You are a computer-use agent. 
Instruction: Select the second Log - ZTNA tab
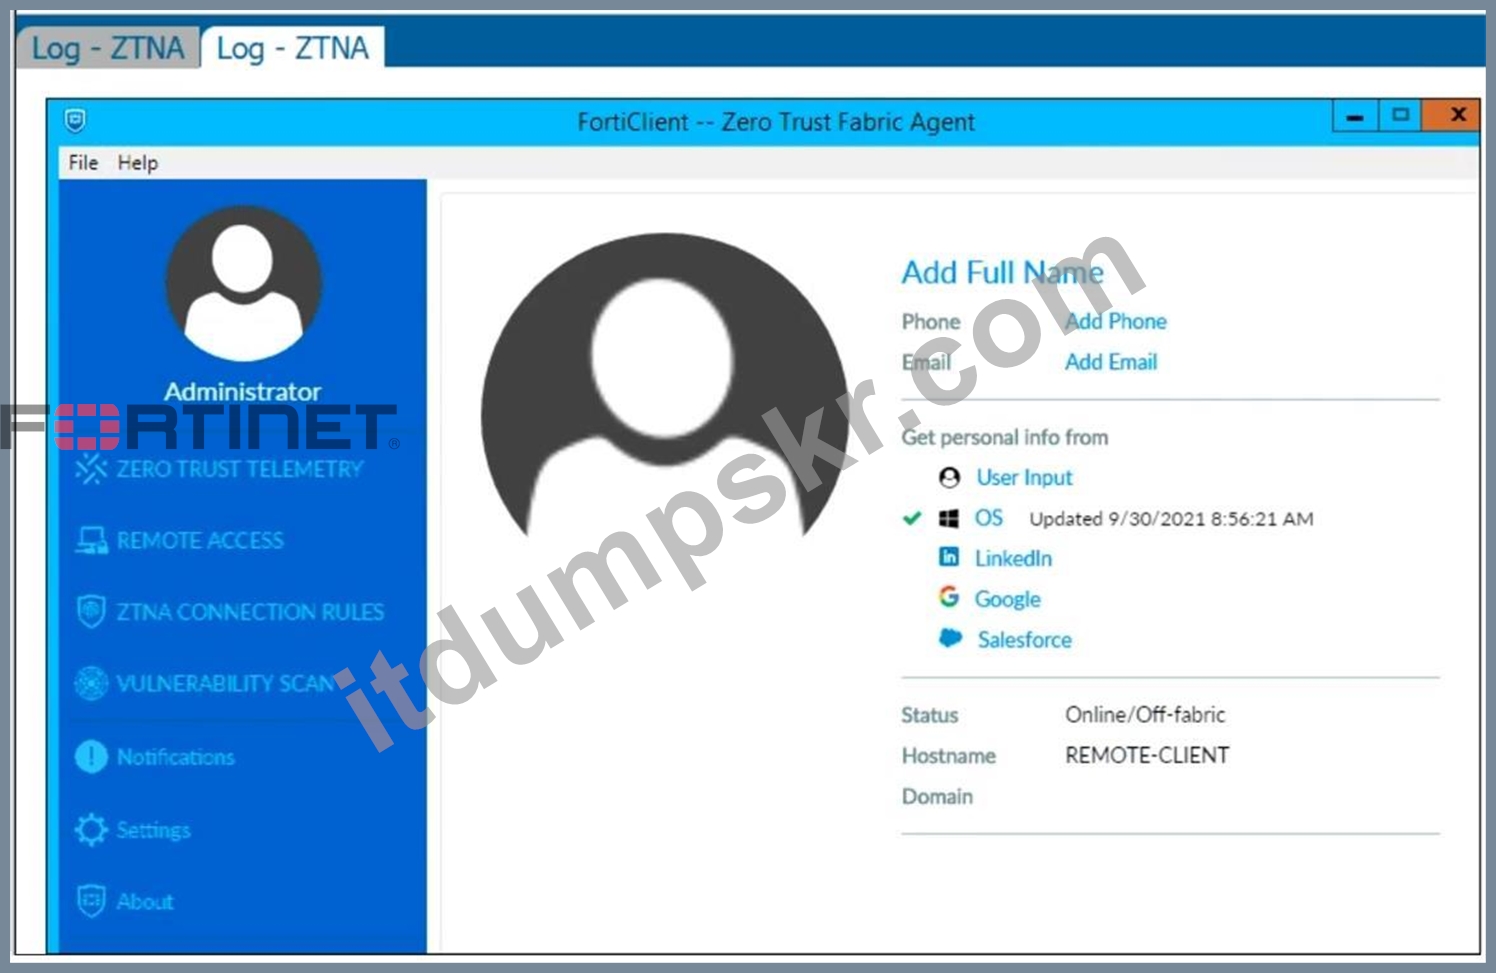tap(293, 48)
